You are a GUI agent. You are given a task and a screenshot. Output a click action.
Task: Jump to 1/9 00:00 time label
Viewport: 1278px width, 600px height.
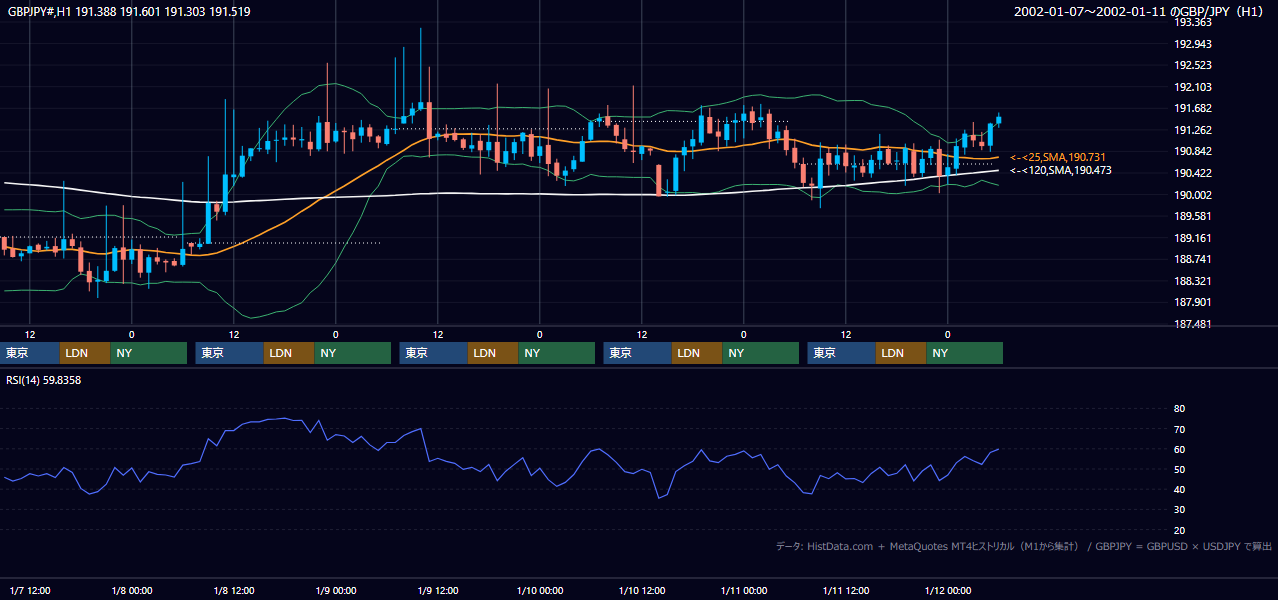(x=336, y=590)
